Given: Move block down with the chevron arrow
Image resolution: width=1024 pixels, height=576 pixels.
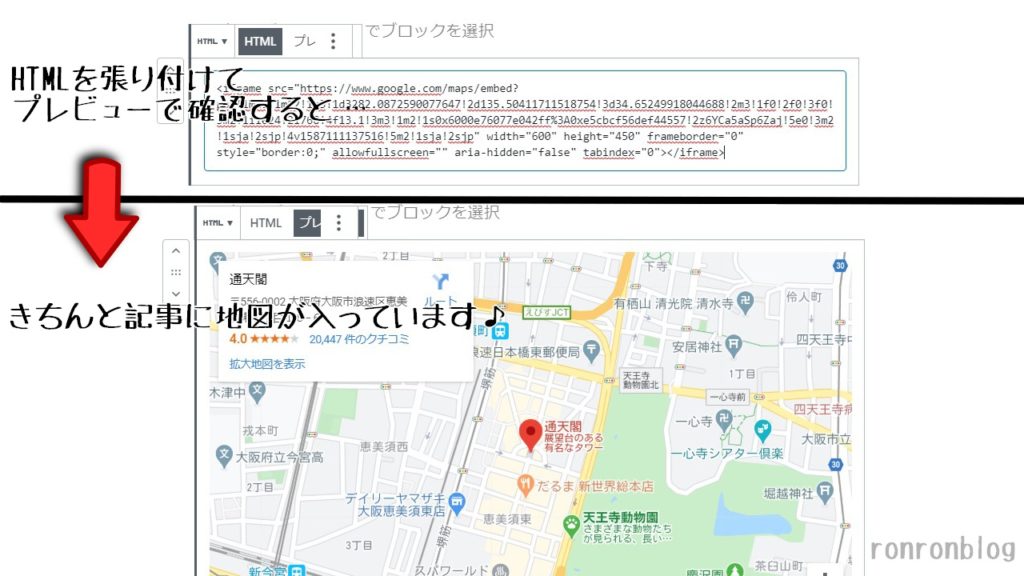Looking at the screenshot, I should (176, 294).
